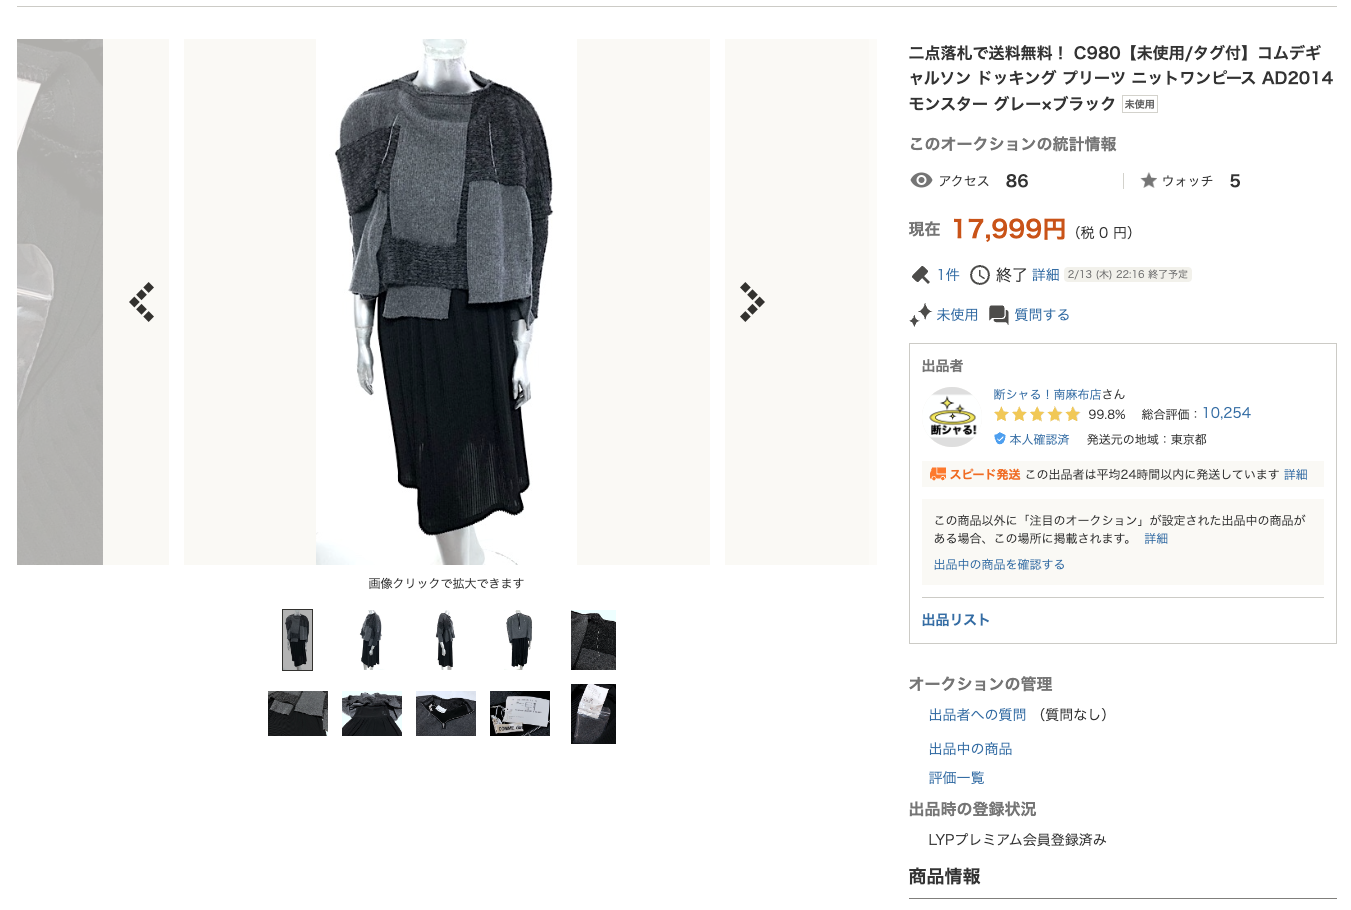Open the 出品リスト link
The image size is (1351, 910).
point(956,620)
